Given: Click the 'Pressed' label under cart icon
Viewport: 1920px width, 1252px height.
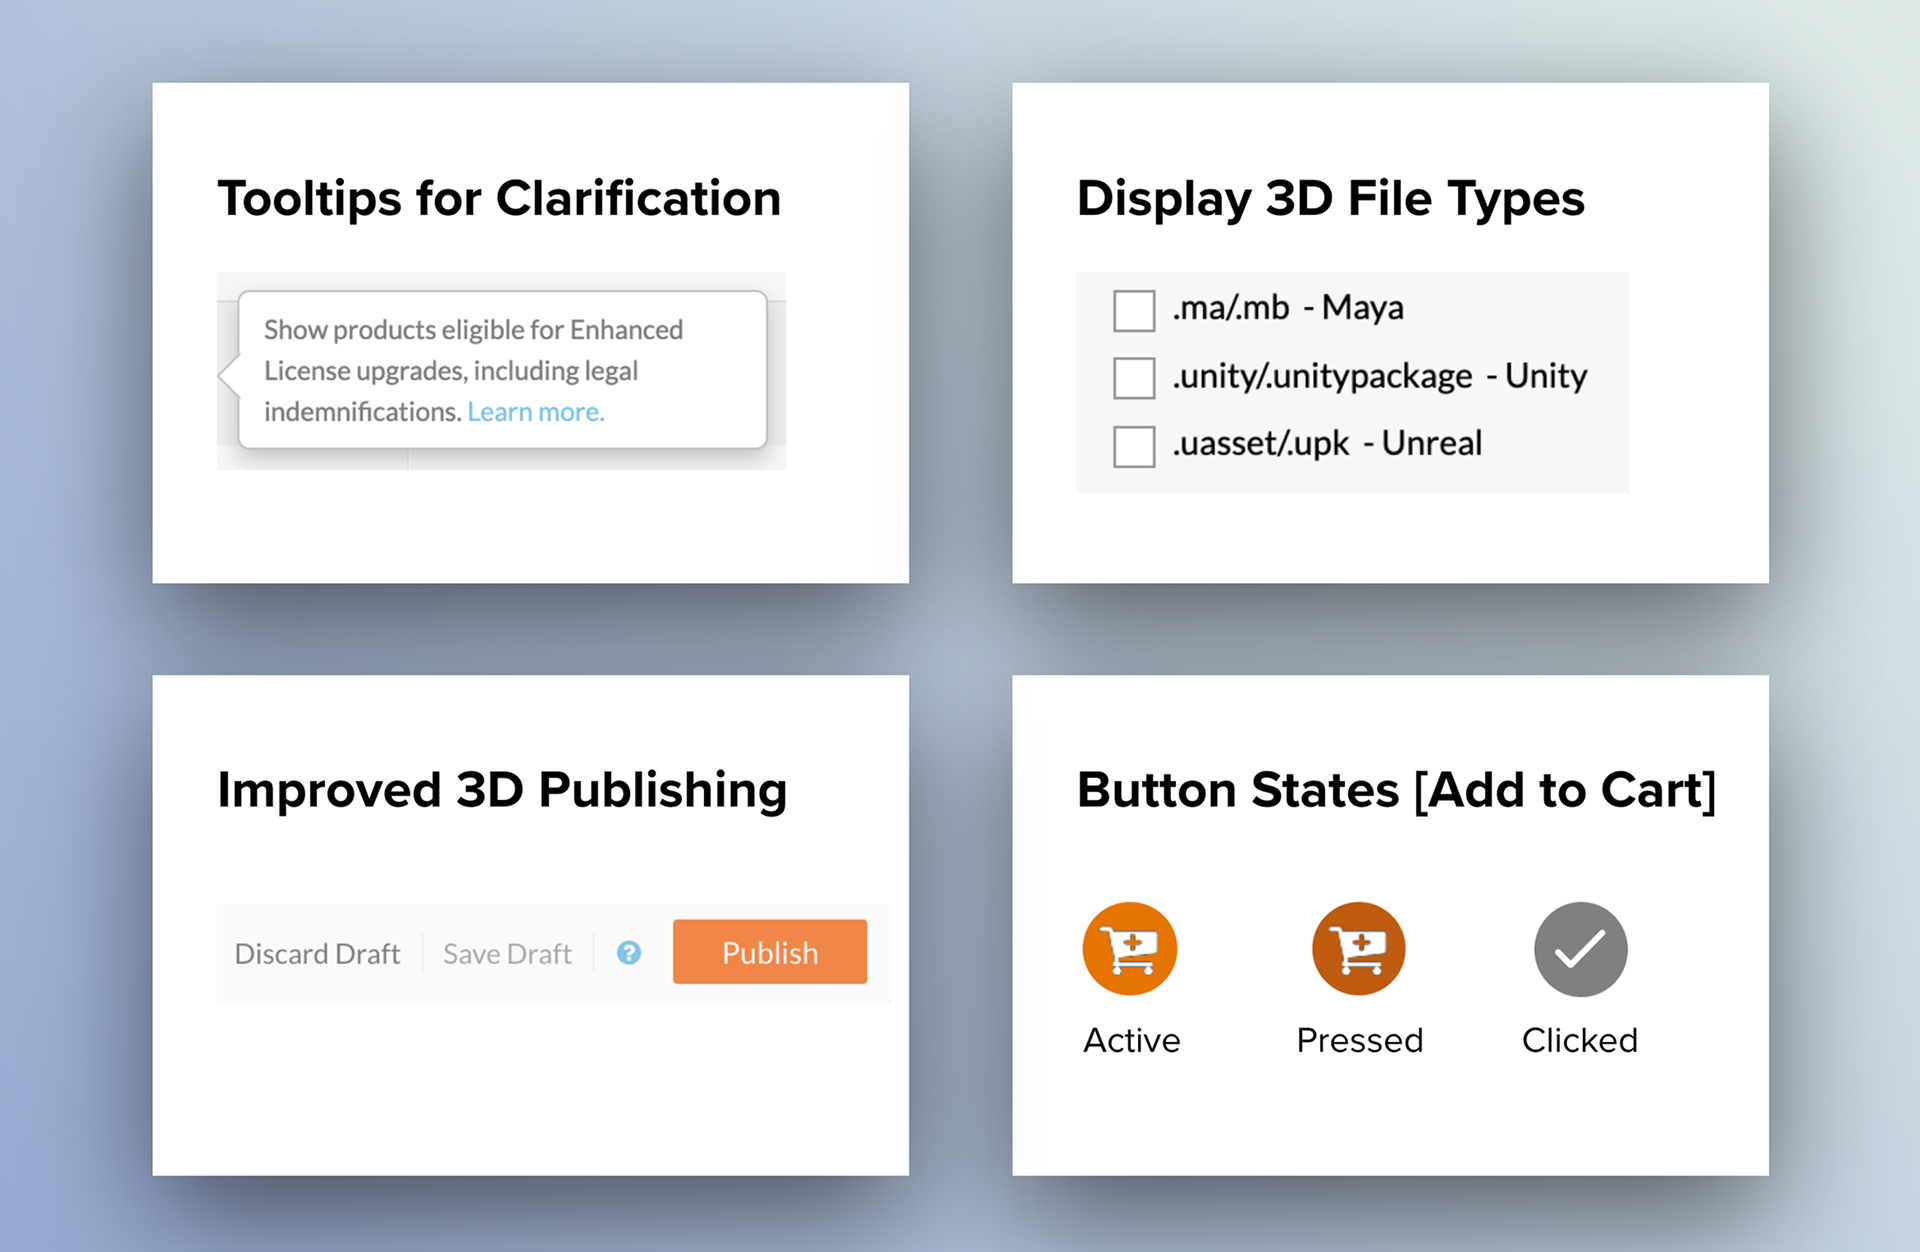Looking at the screenshot, I should point(1359,1040).
